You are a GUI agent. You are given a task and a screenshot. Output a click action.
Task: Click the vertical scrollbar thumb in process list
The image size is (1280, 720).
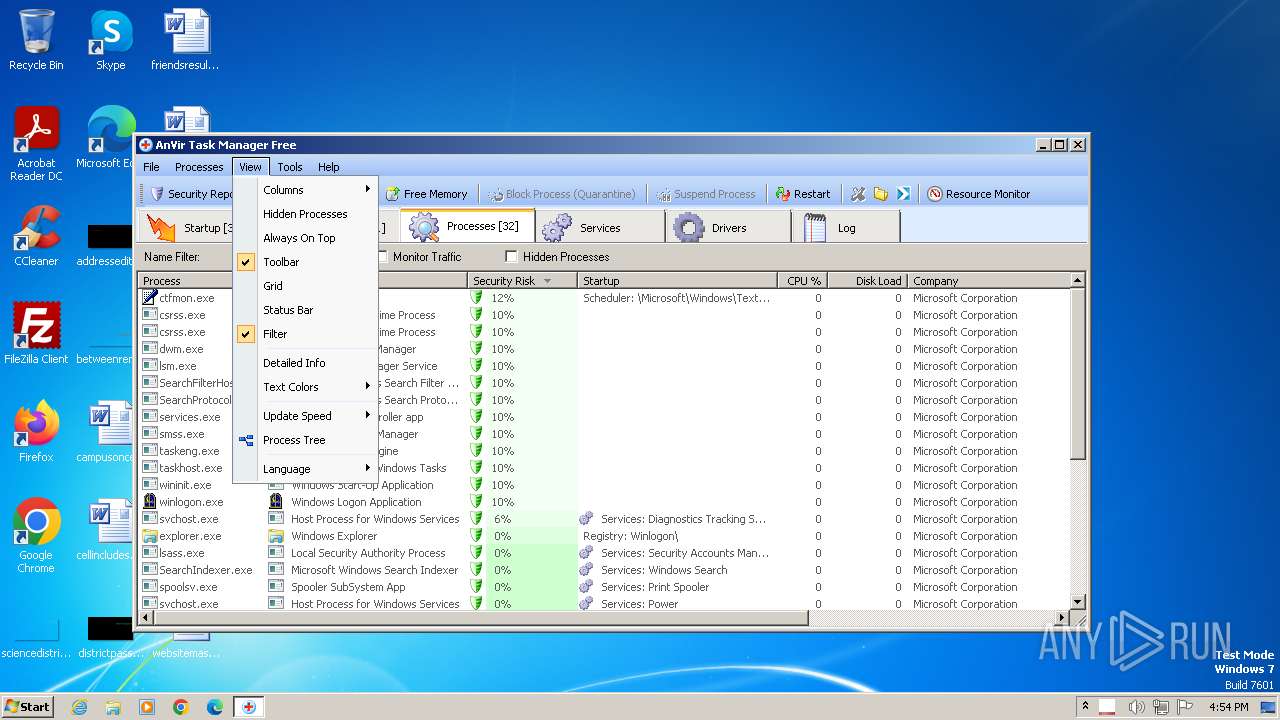point(1078,375)
